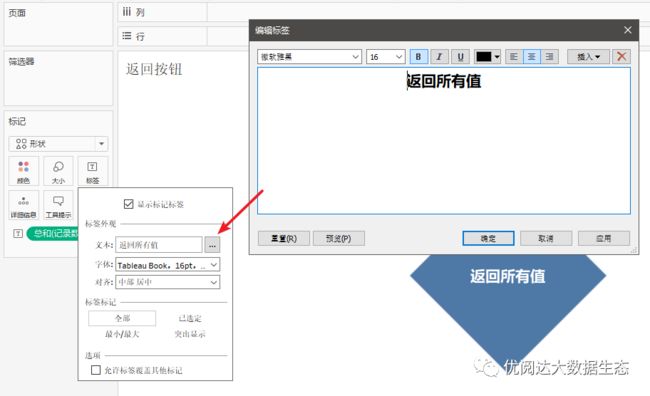Click the green 总和(记录数) pill

[53, 234]
